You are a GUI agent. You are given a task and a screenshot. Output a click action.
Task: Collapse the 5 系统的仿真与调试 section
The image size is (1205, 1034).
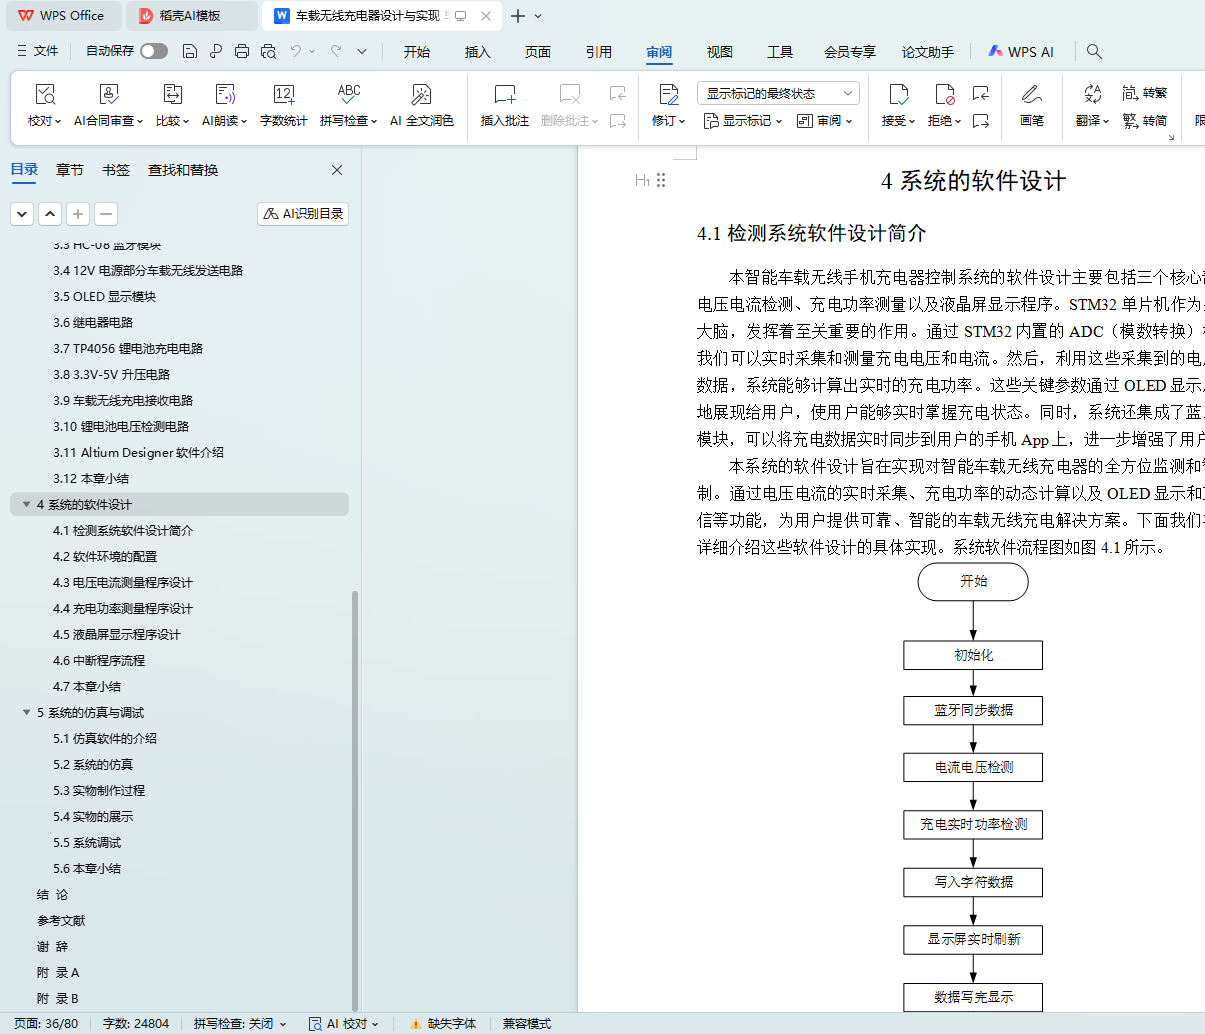click(x=26, y=713)
